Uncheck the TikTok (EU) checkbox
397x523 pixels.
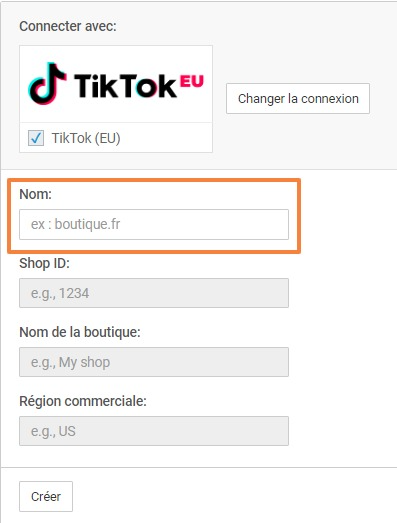(x=36, y=138)
